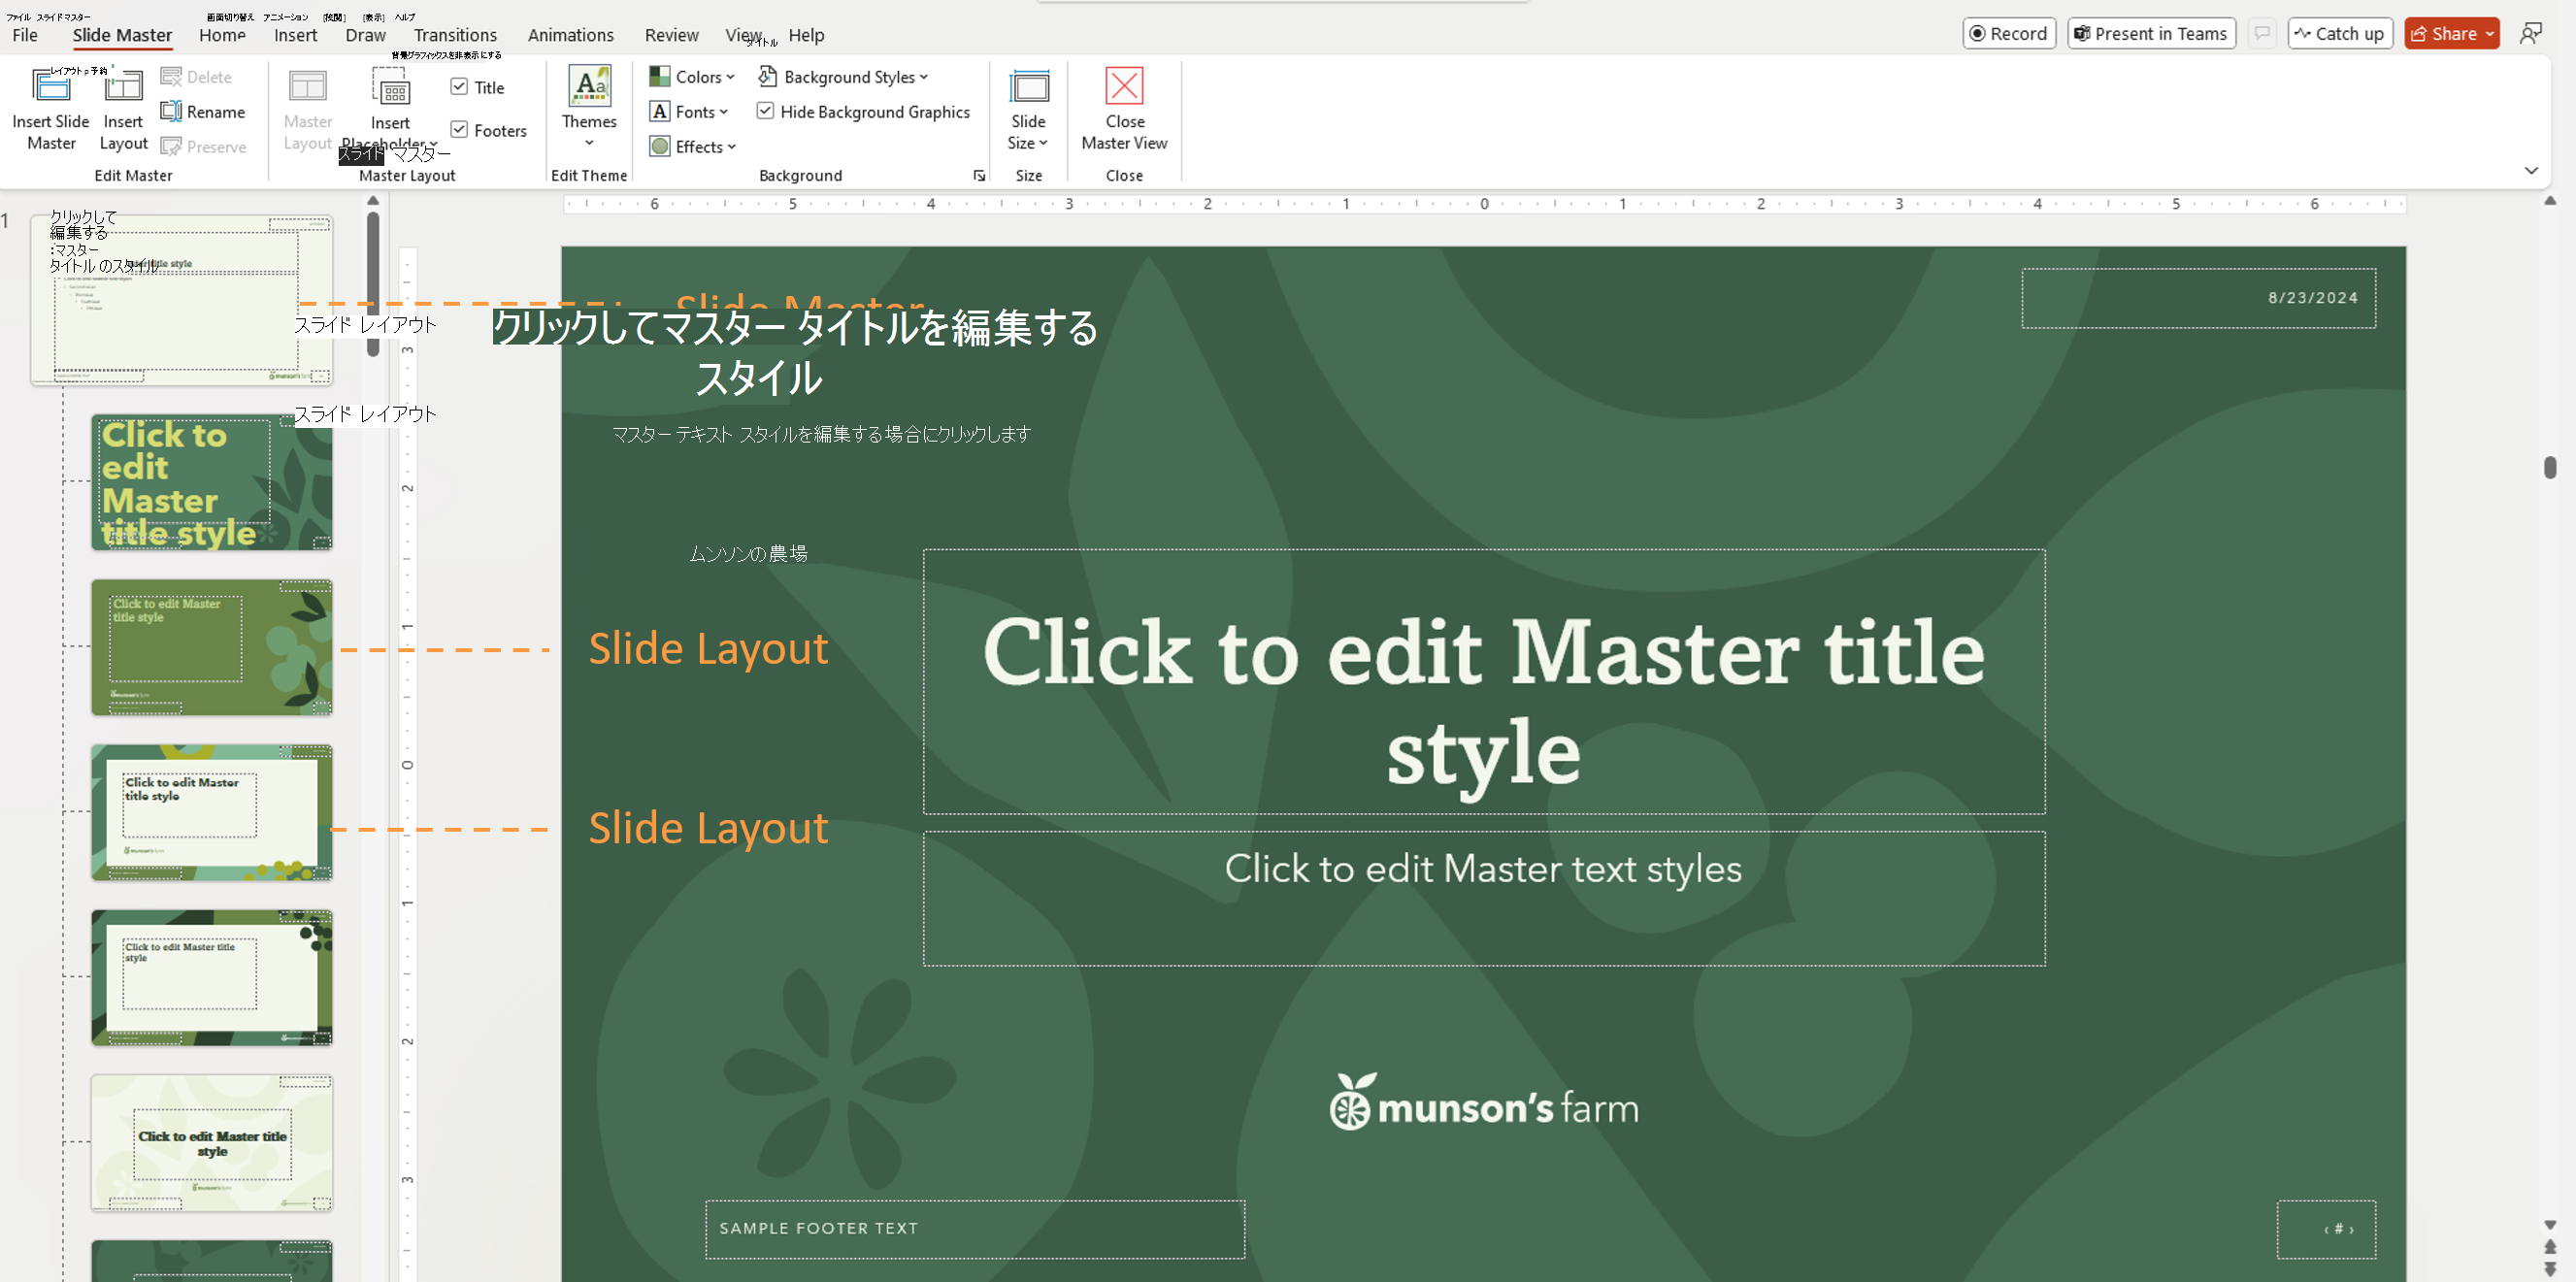2576x1282 pixels.
Task: Expand the Fonts dropdown arrow
Action: (x=724, y=112)
